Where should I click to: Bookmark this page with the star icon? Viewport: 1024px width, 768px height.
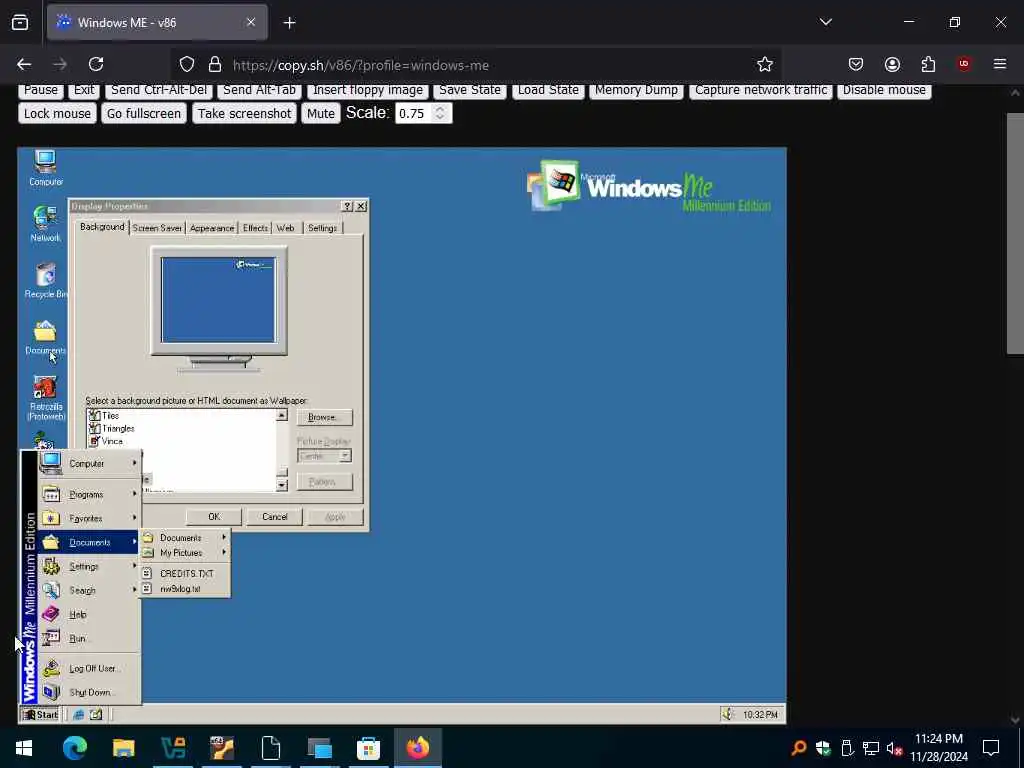[765, 64]
